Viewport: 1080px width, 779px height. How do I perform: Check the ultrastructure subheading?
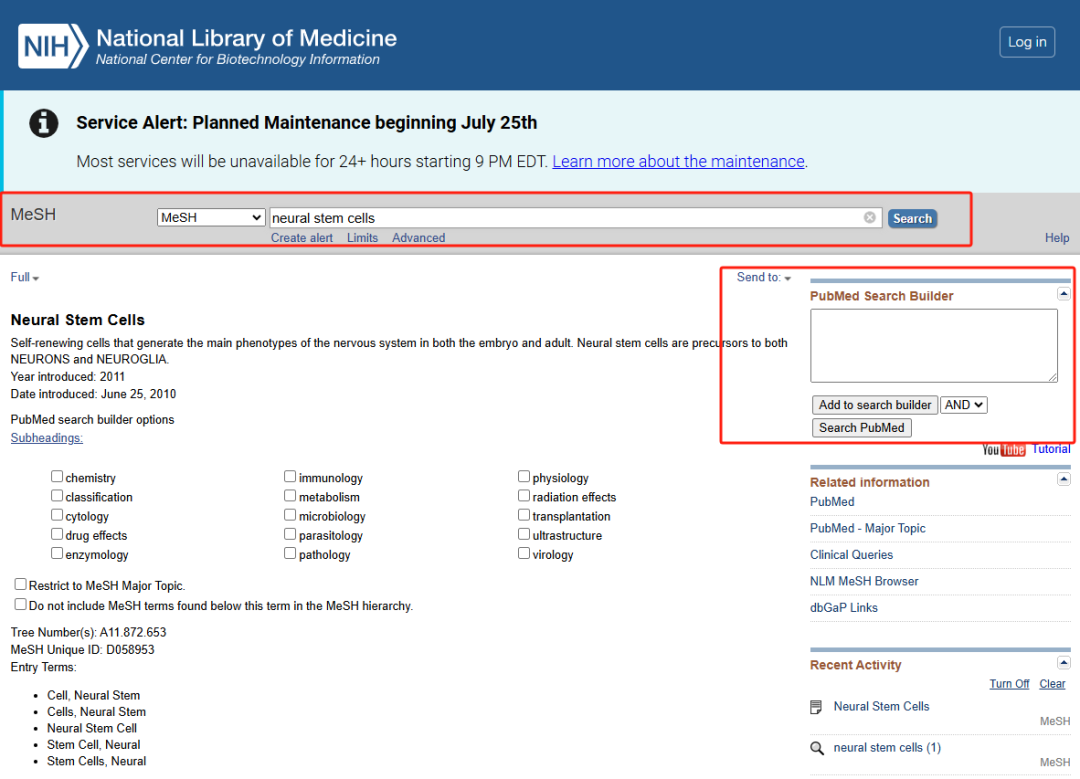coord(524,534)
